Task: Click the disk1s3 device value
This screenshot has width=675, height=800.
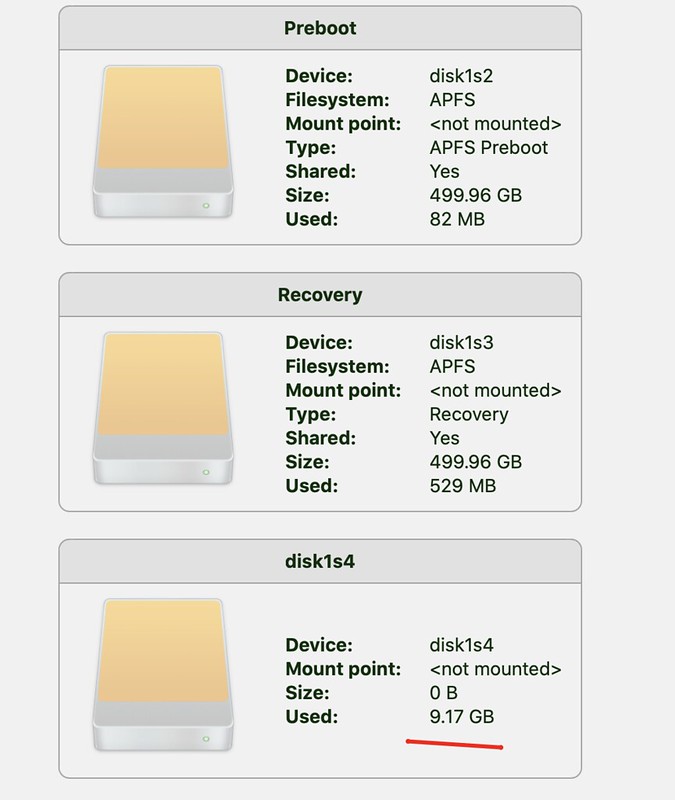Action: coord(461,342)
